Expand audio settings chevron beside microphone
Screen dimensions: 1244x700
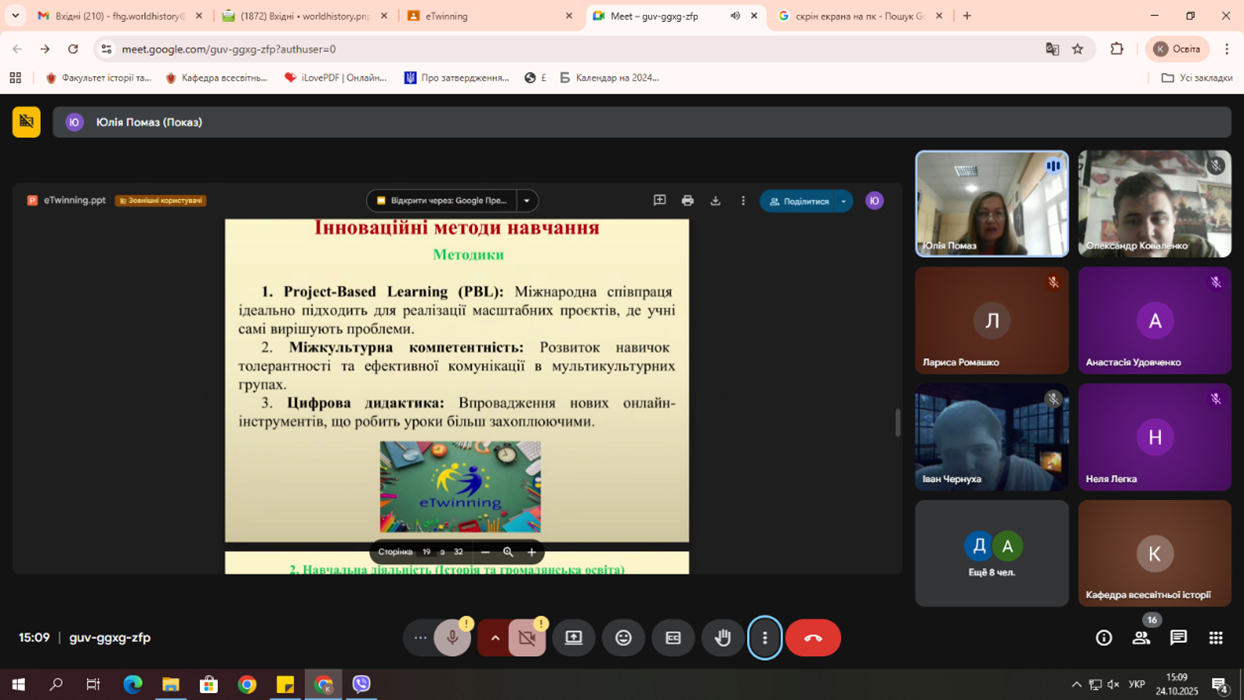click(x=494, y=638)
